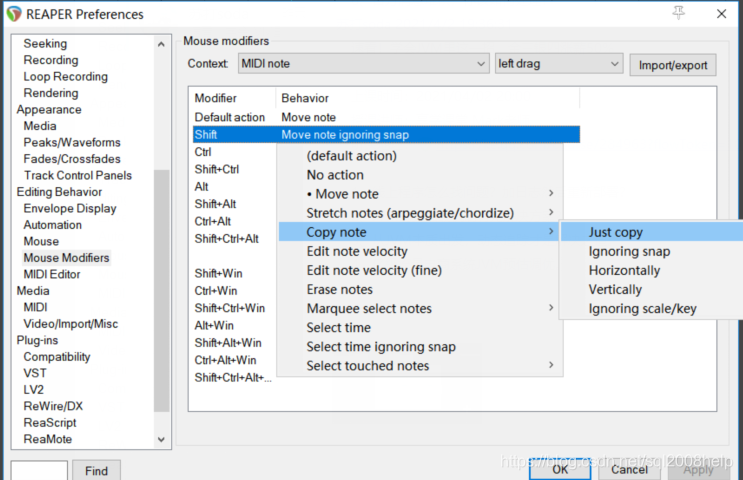Choose Ignoring scale/key in submenu
This screenshot has width=743, height=480.
(x=652, y=308)
